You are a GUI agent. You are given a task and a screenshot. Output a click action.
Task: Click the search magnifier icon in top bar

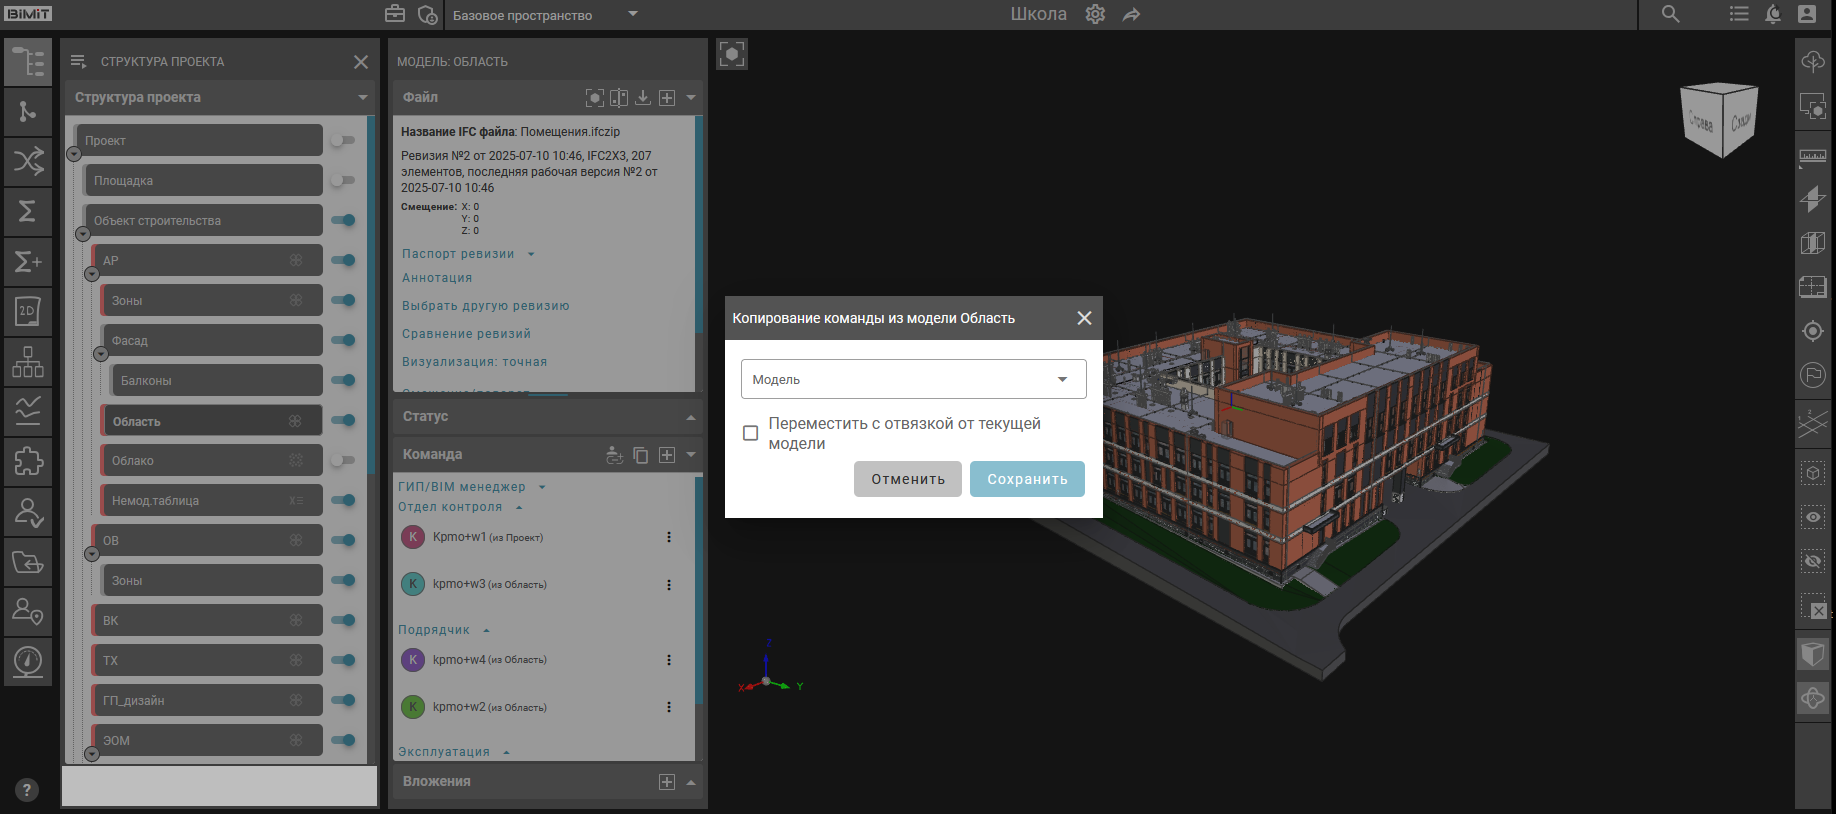(1670, 14)
